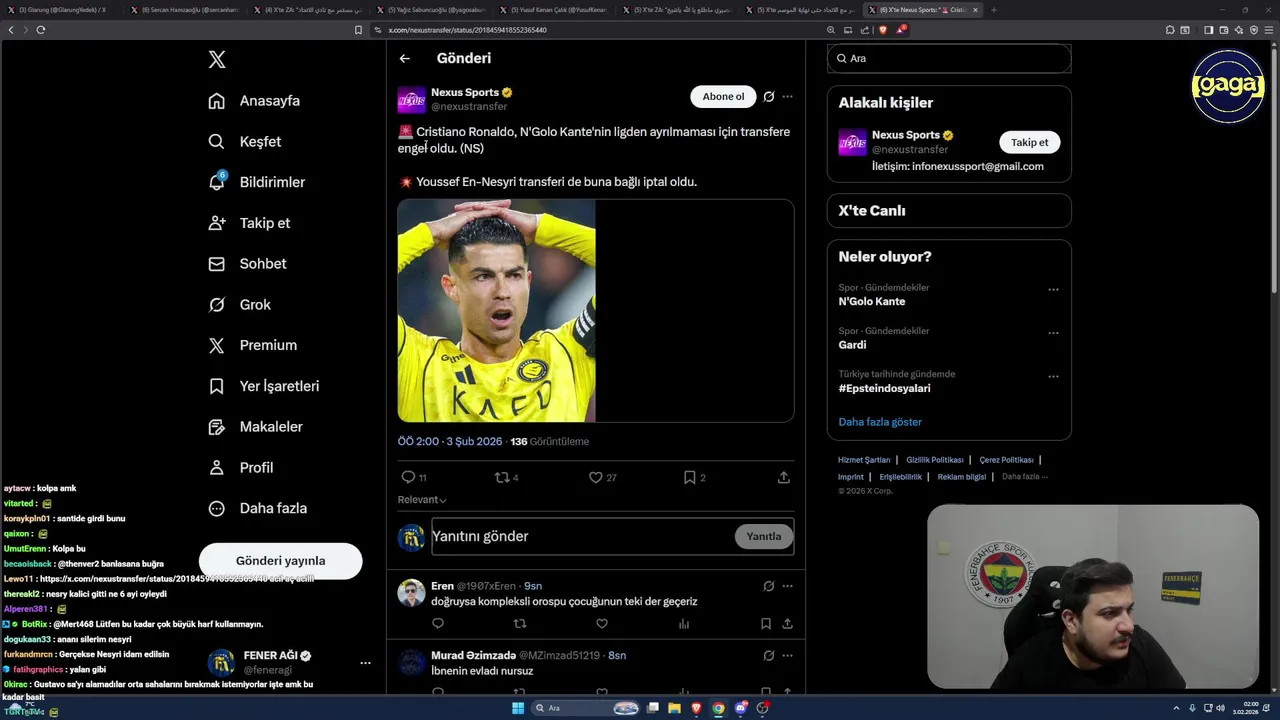Click the Yanıtını gönder reply field
The height and width of the screenshot is (720, 1280).
[582, 537]
